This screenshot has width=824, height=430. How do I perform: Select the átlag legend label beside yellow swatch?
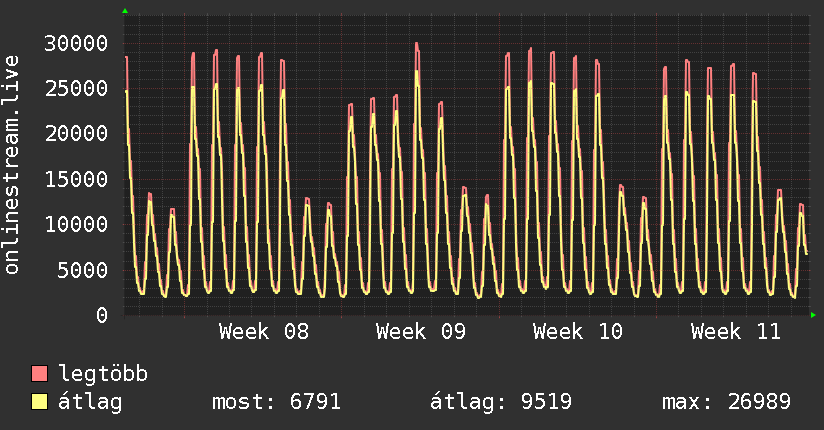90,402
